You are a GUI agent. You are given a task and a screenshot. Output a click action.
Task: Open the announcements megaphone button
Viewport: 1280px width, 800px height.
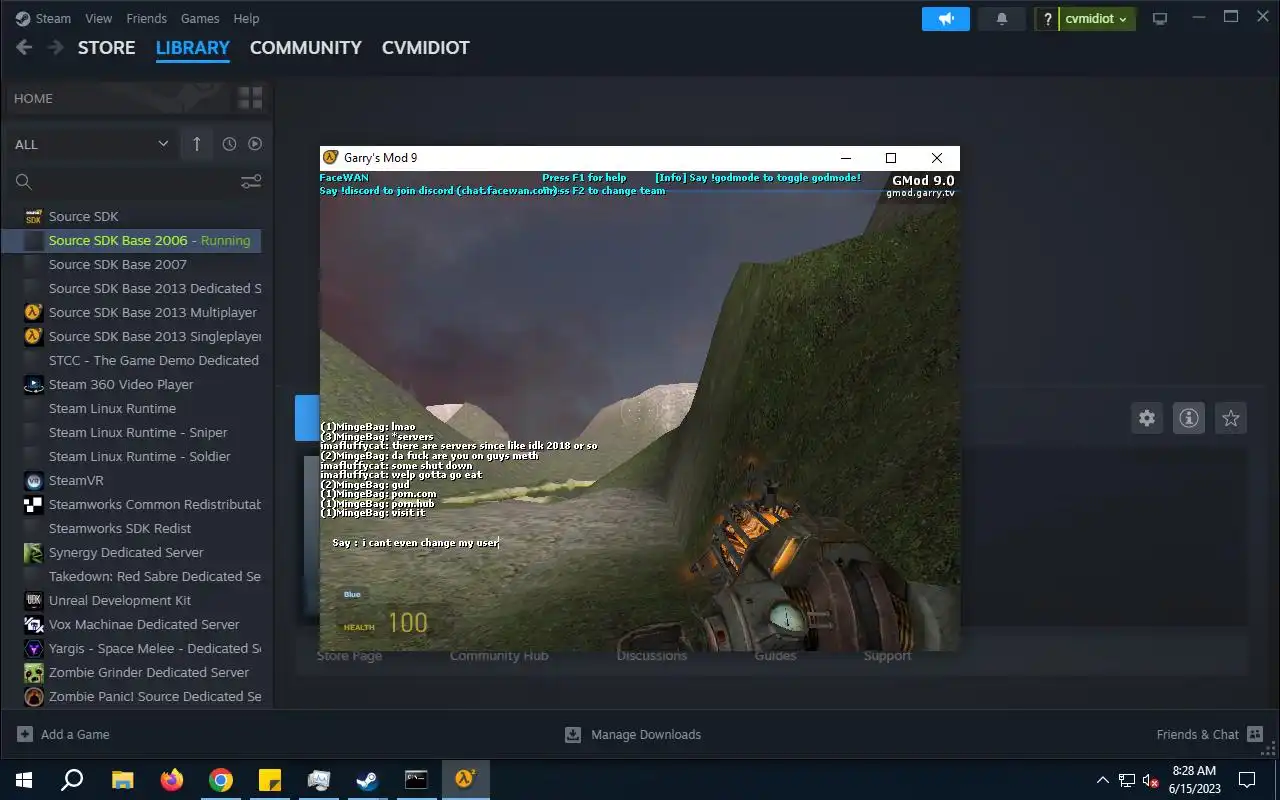click(946, 19)
